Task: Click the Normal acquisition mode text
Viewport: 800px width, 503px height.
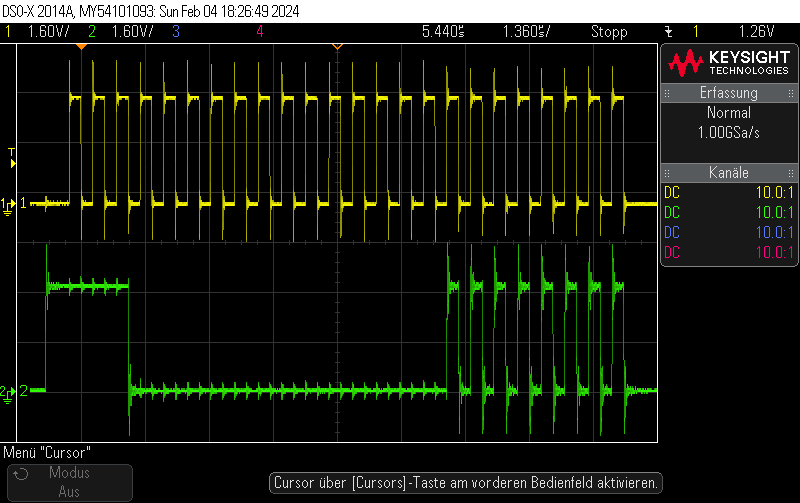Action: tap(729, 112)
